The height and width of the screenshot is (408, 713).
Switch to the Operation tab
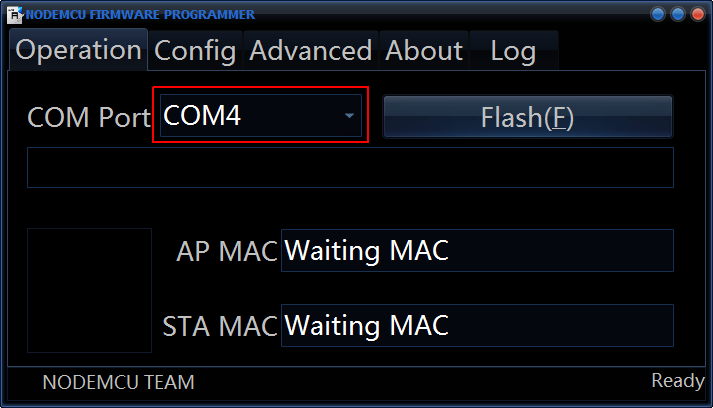[x=79, y=50]
